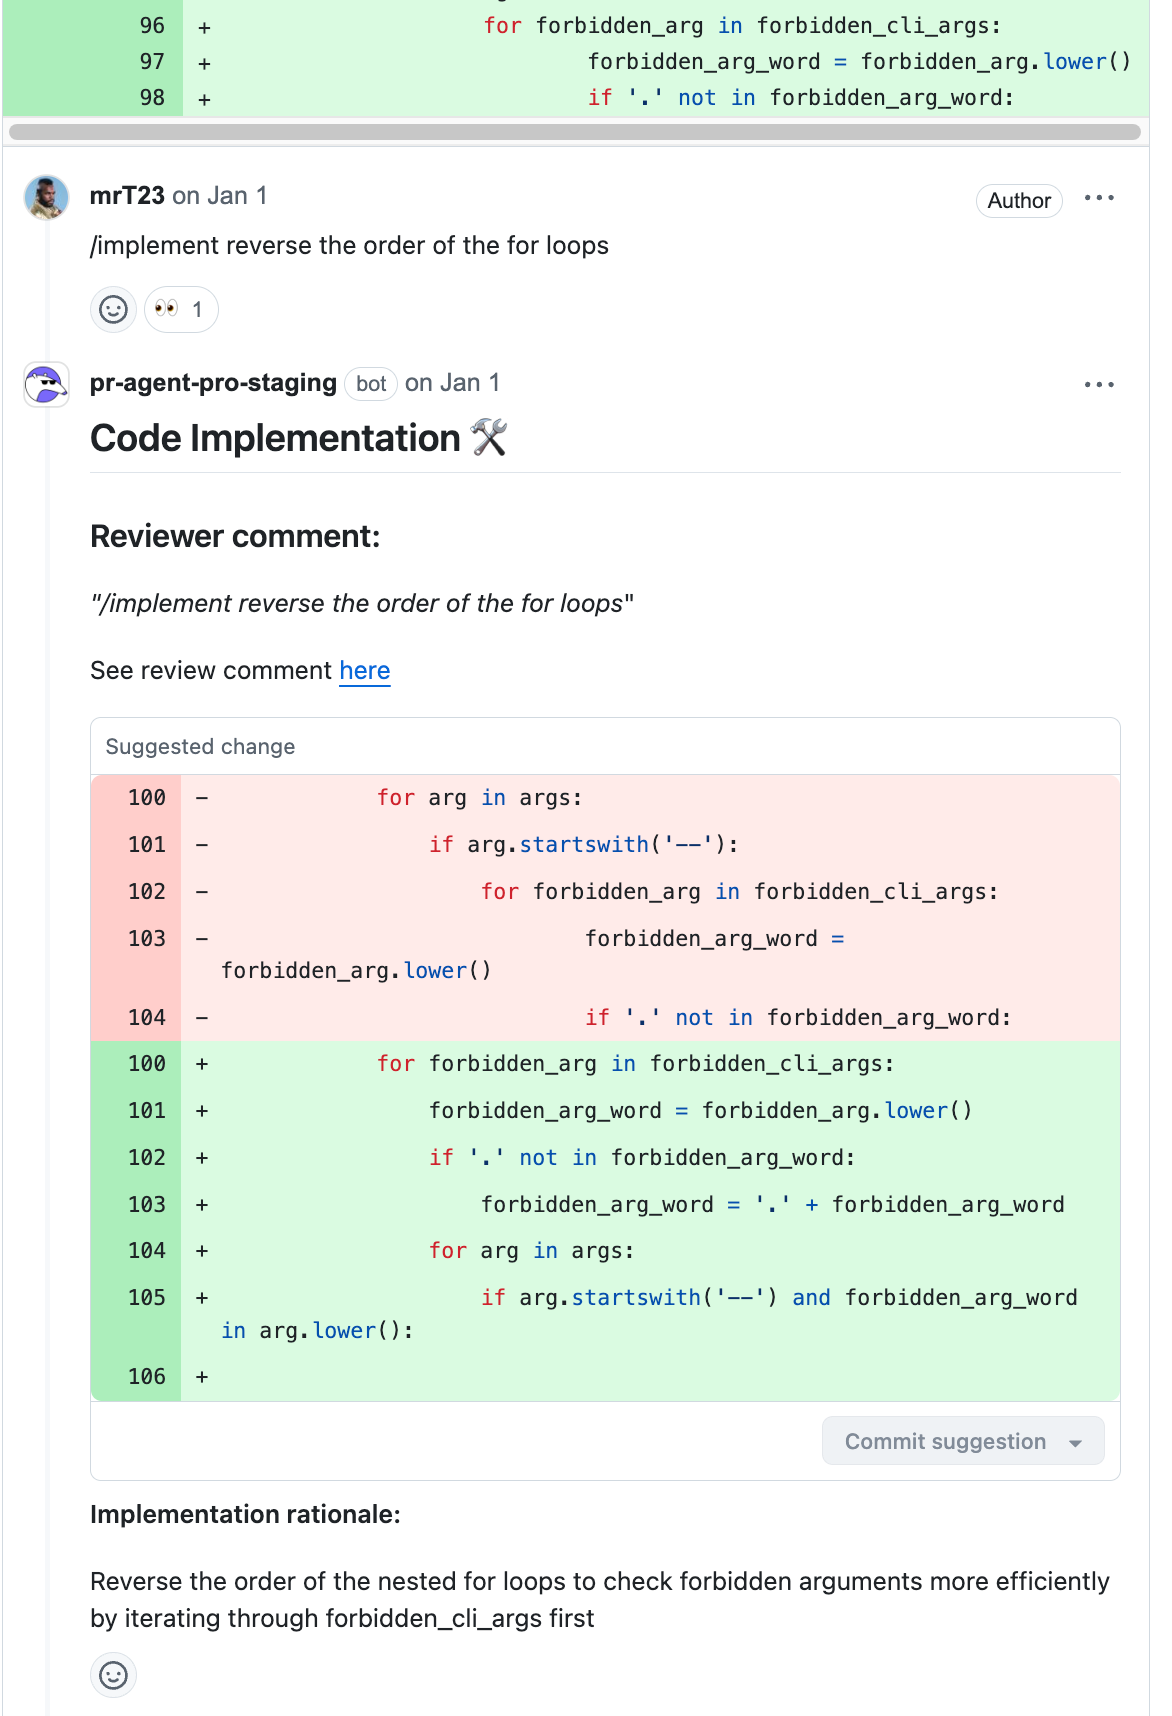The width and height of the screenshot is (1172, 1716).
Task: Open options menu for bot comment
Action: click(x=1099, y=385)
